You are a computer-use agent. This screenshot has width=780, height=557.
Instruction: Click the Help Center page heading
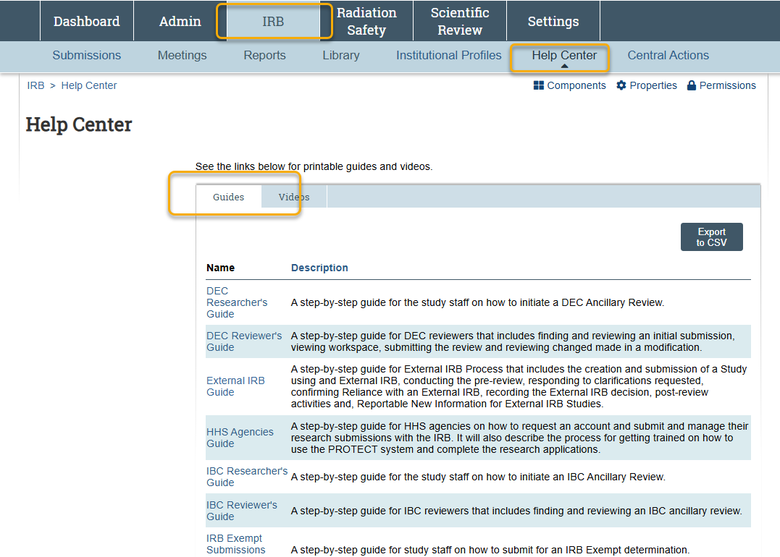pos(79,124)
